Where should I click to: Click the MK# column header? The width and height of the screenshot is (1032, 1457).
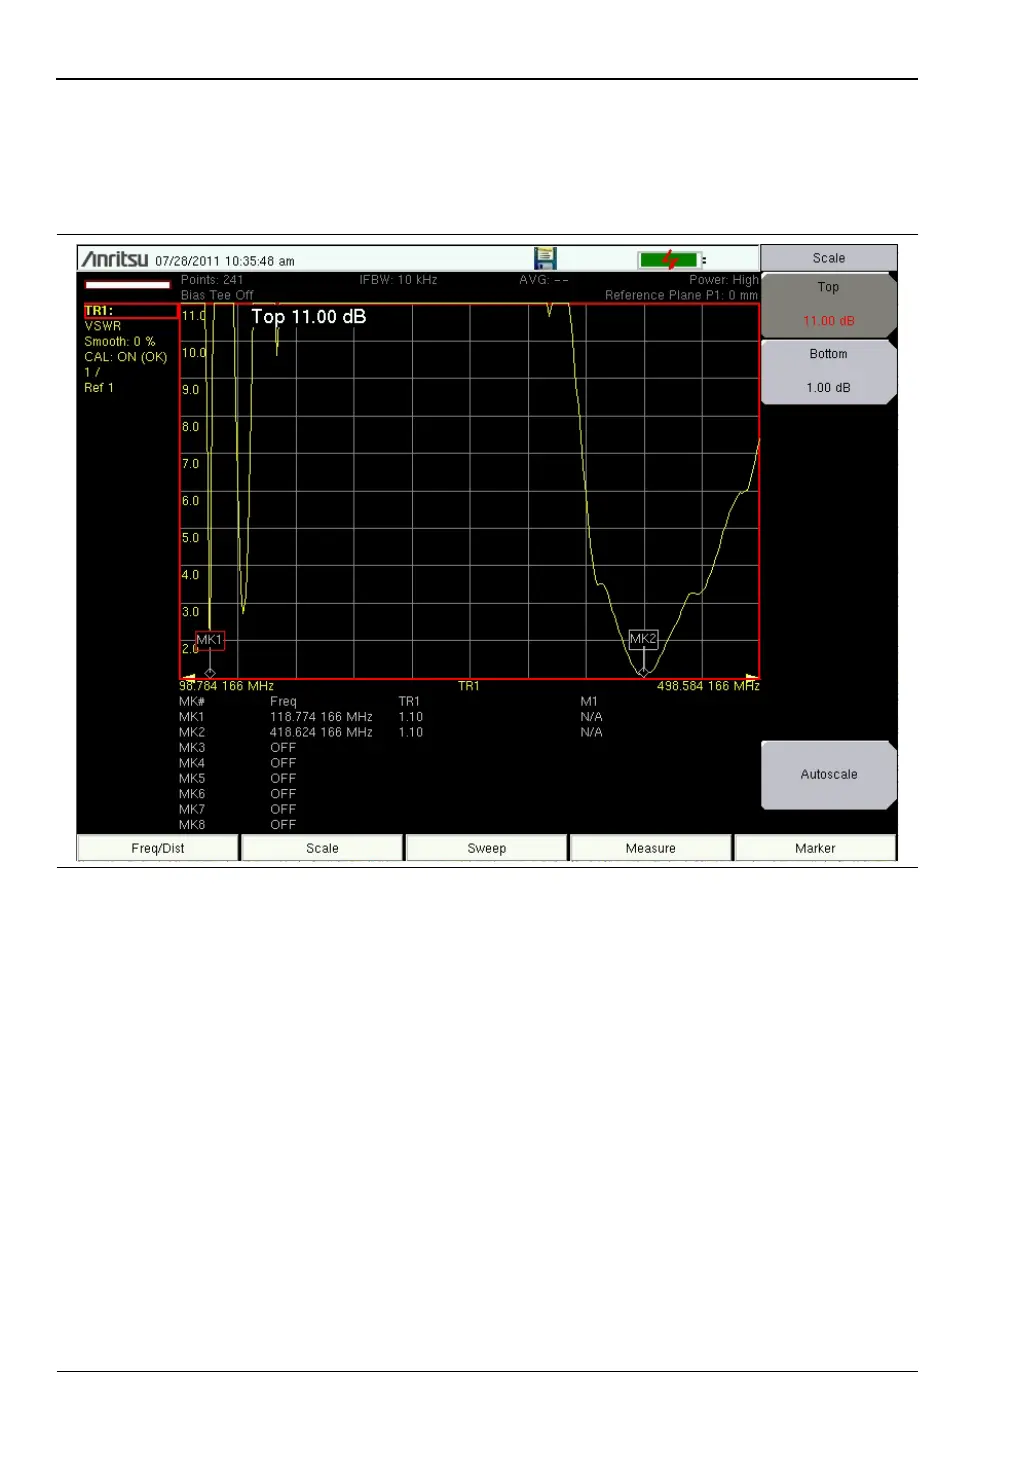coord(192,702)
